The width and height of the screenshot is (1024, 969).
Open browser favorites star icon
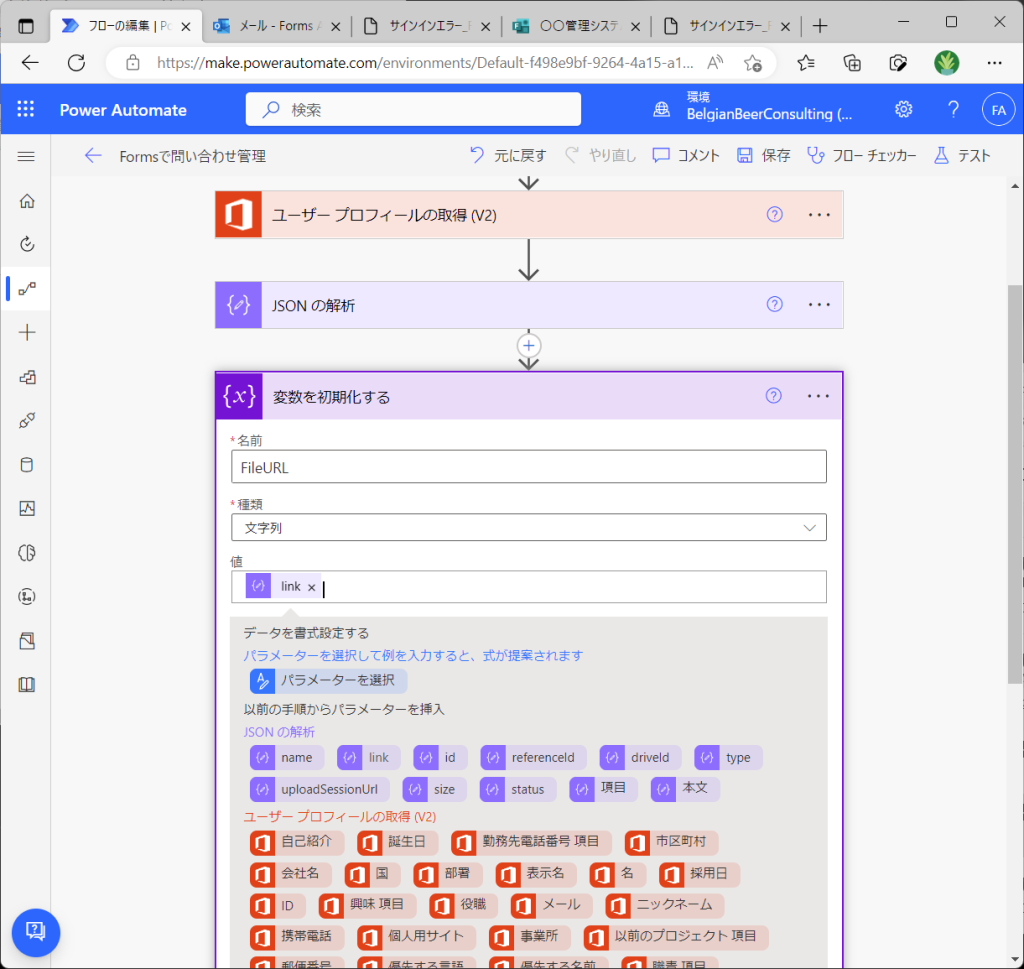point(806,63)
